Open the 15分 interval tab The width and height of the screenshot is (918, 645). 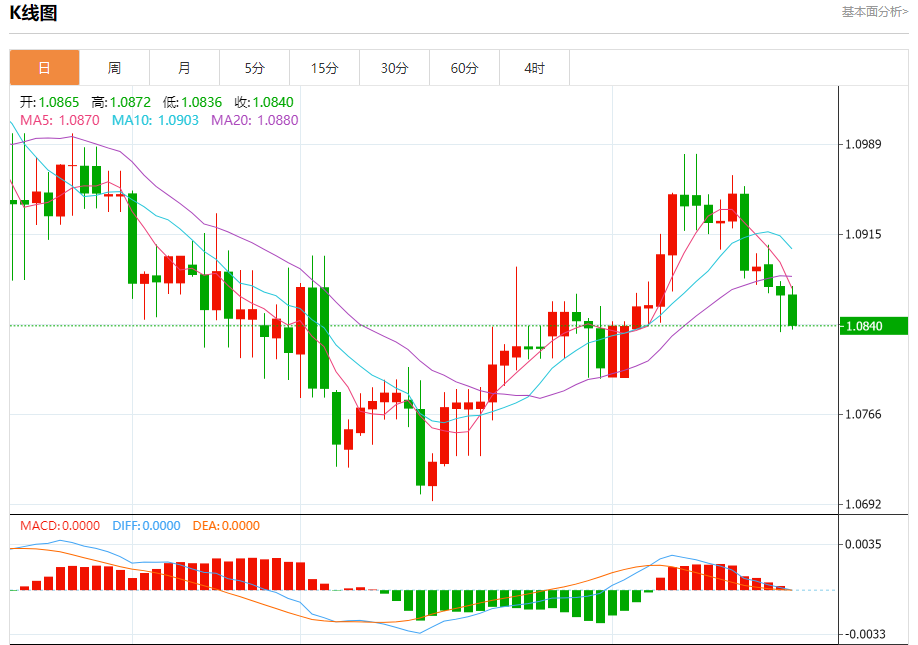click(324, 68)
